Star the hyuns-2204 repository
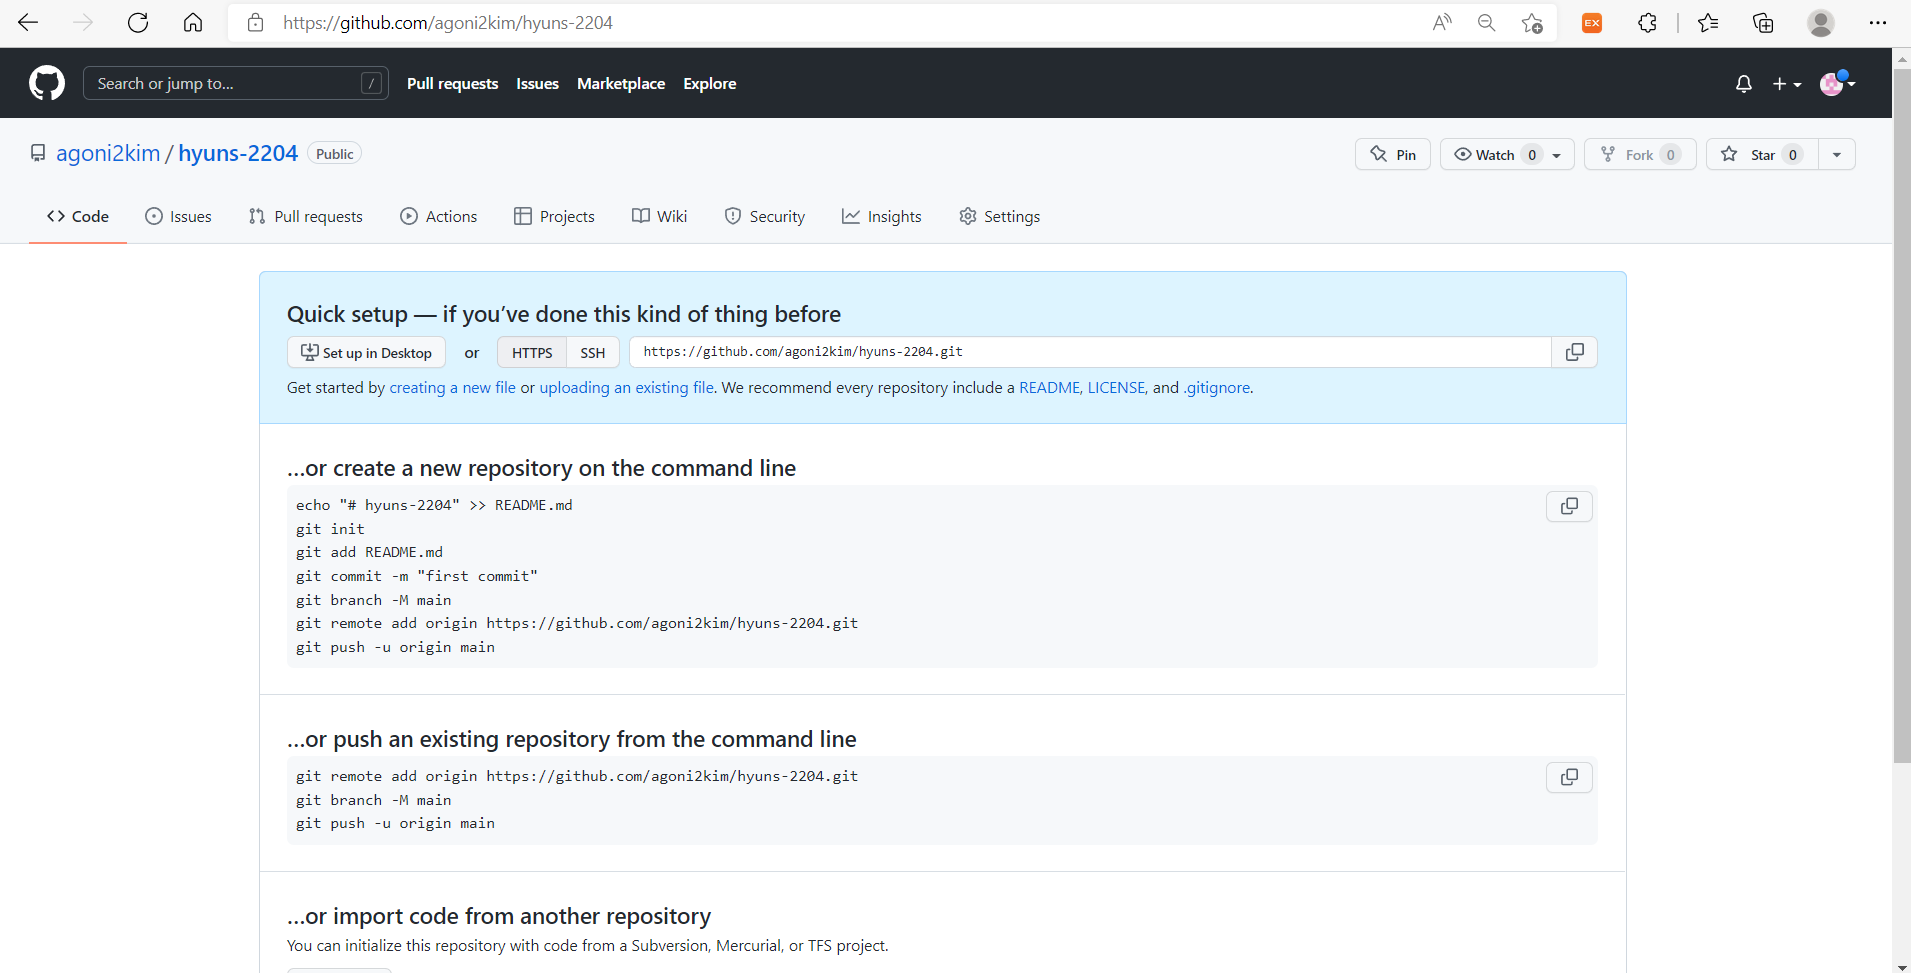The height and width of the screenshot is (973, 1911). coord(1762,154)
